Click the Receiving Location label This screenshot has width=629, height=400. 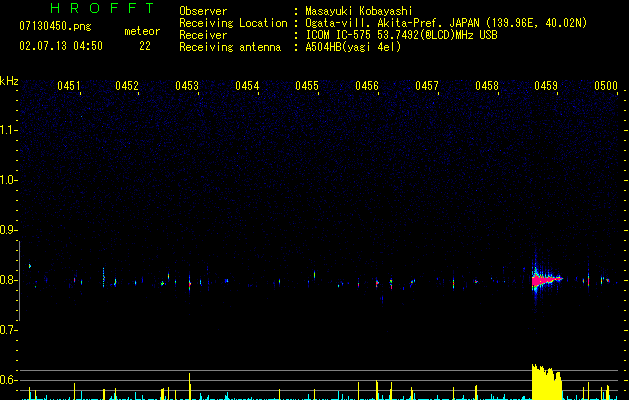click(x=233, y=23)
